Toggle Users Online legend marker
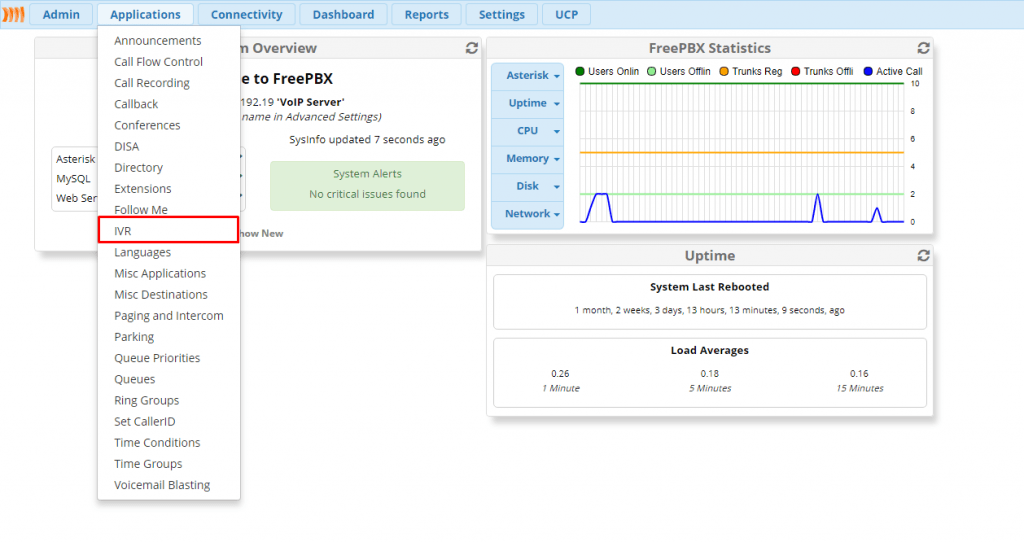The height and width of the screenshot is (542, 1024). 580,71
